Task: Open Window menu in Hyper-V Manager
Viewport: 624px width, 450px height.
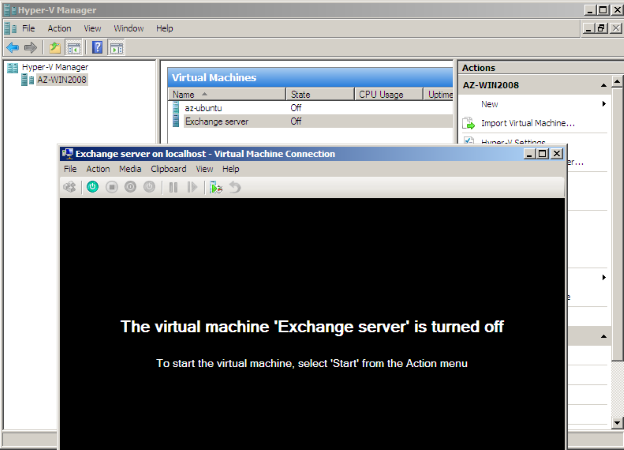Action: (129, 29)
